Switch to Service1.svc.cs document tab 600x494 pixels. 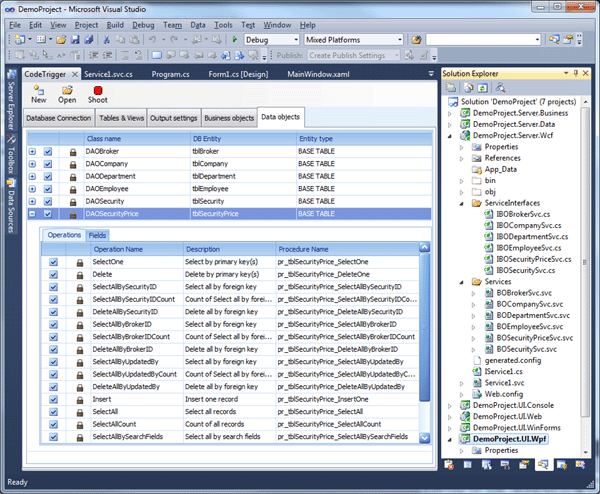pyautogui.click(x=108, y=74)
